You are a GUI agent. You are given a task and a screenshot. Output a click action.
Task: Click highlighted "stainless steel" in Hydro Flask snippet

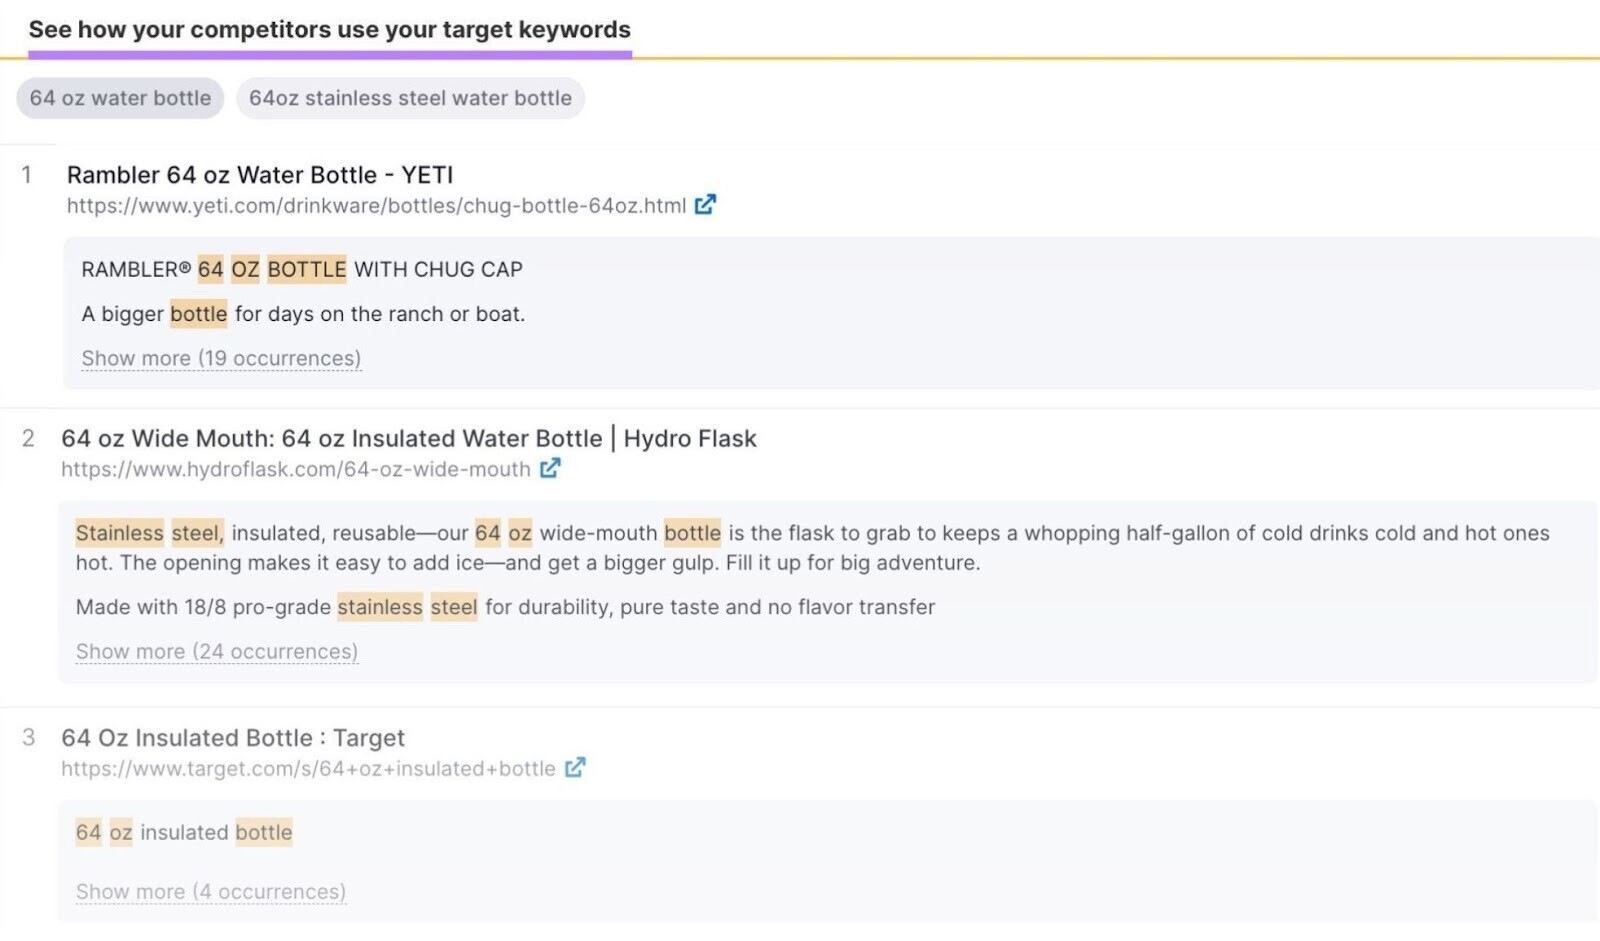150,533
